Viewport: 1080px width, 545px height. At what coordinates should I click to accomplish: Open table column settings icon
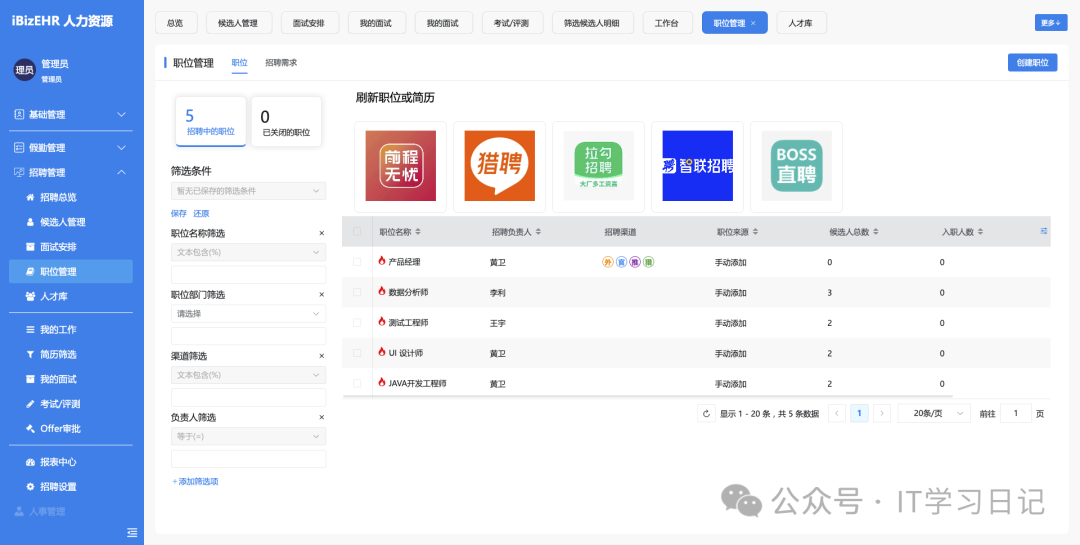coord(1044,231)
